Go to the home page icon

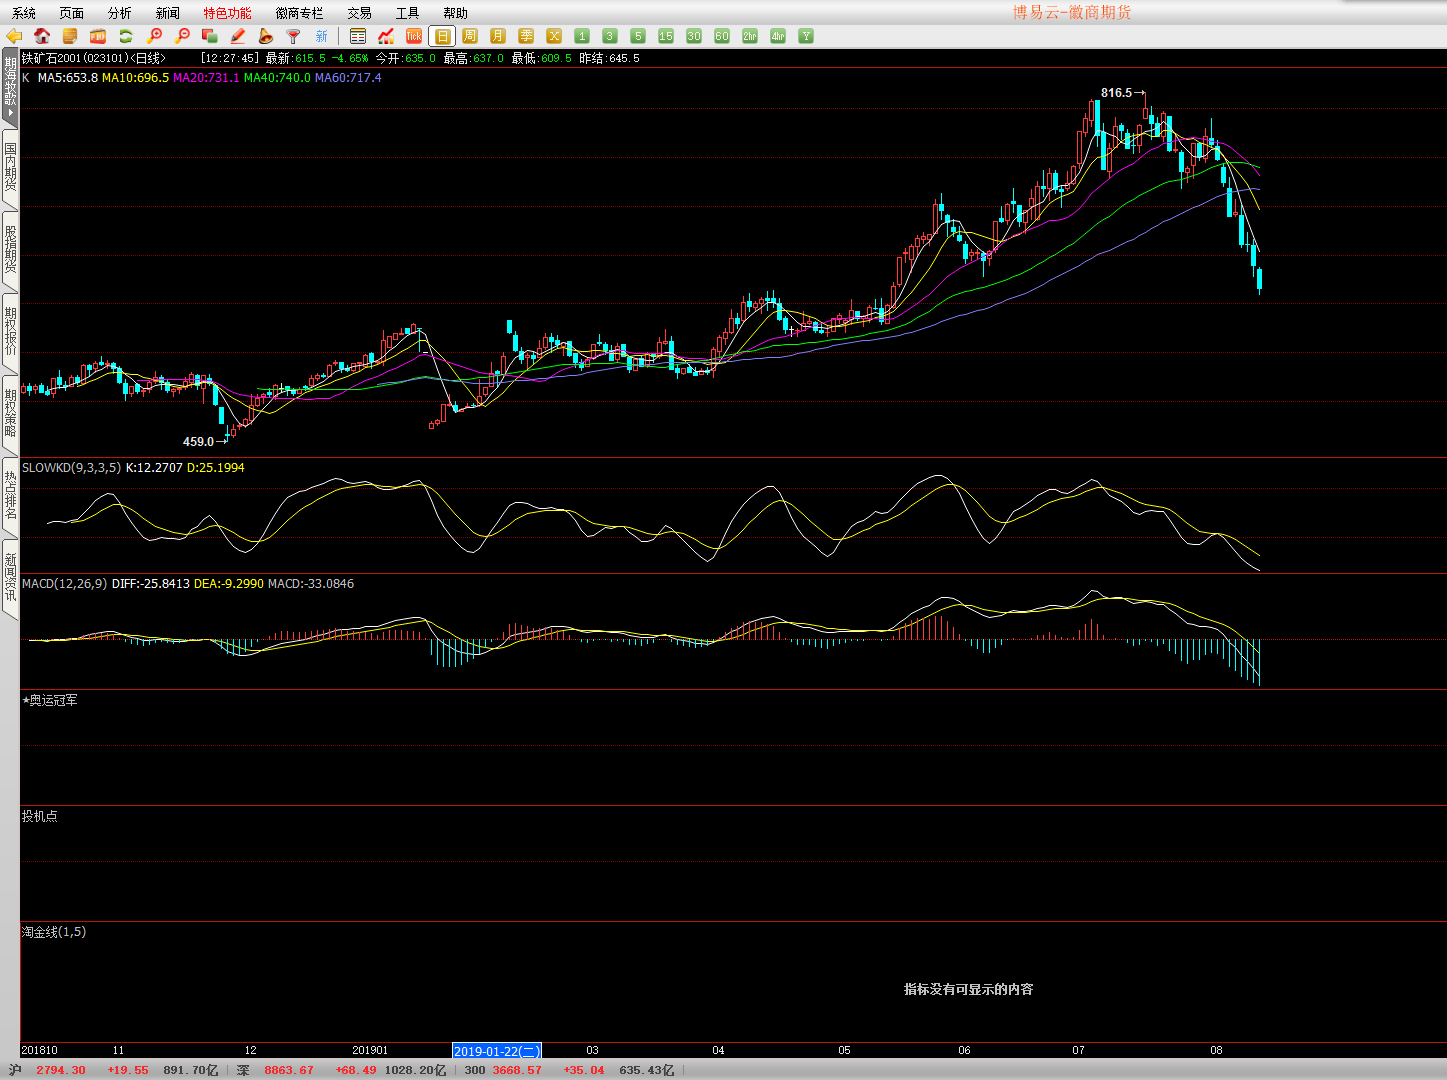coord(42,36)
